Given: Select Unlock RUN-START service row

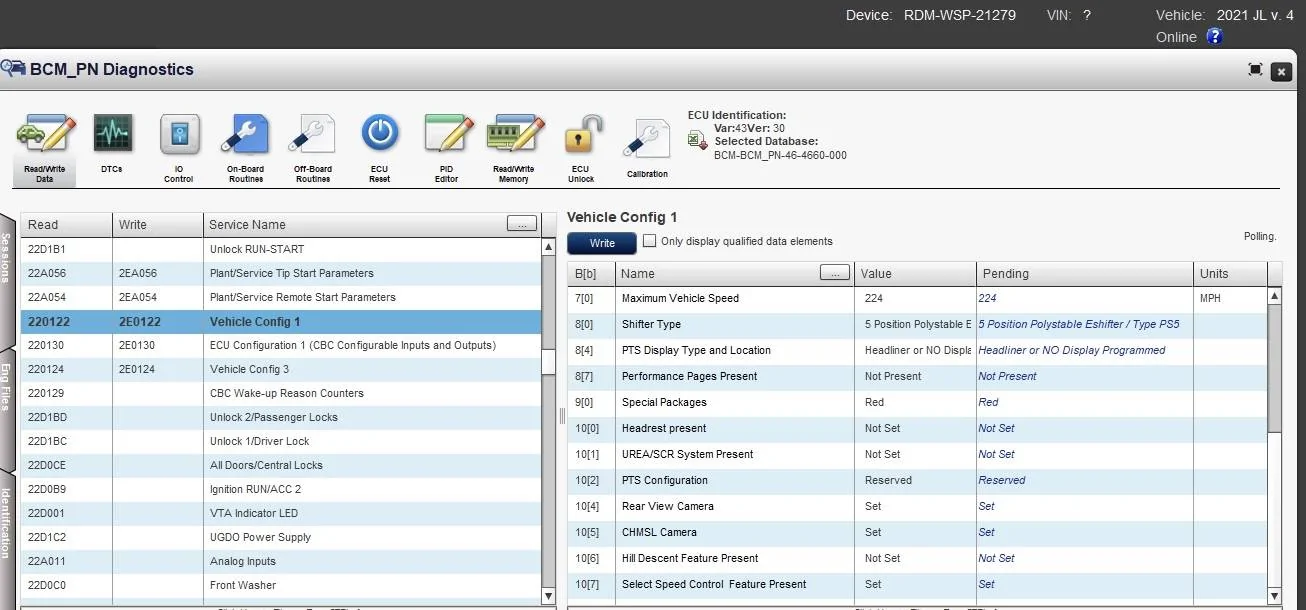Looking at the screenshot, I should pyautogui.click(x=281, y=249).
